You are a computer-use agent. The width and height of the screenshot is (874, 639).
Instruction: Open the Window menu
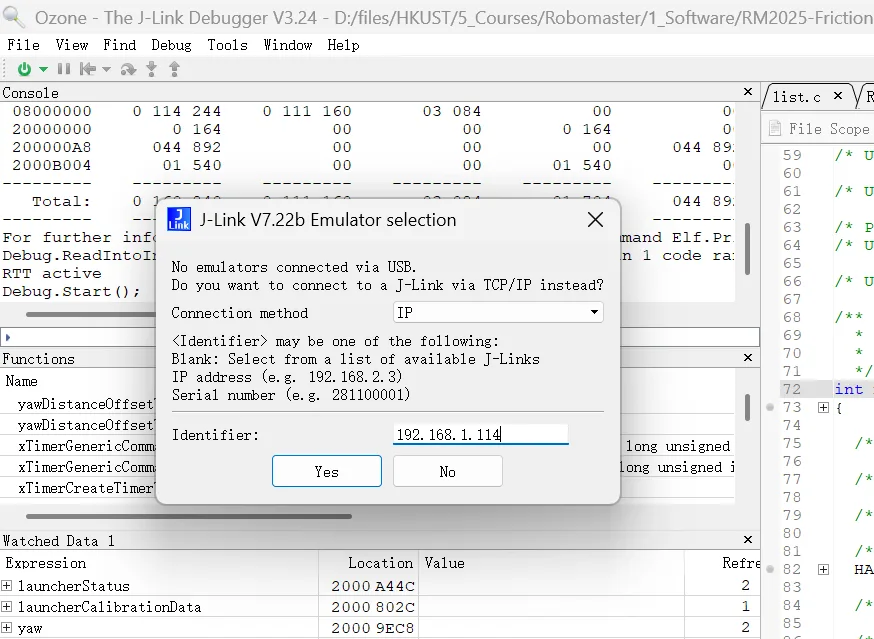click(x=288, y=45)
